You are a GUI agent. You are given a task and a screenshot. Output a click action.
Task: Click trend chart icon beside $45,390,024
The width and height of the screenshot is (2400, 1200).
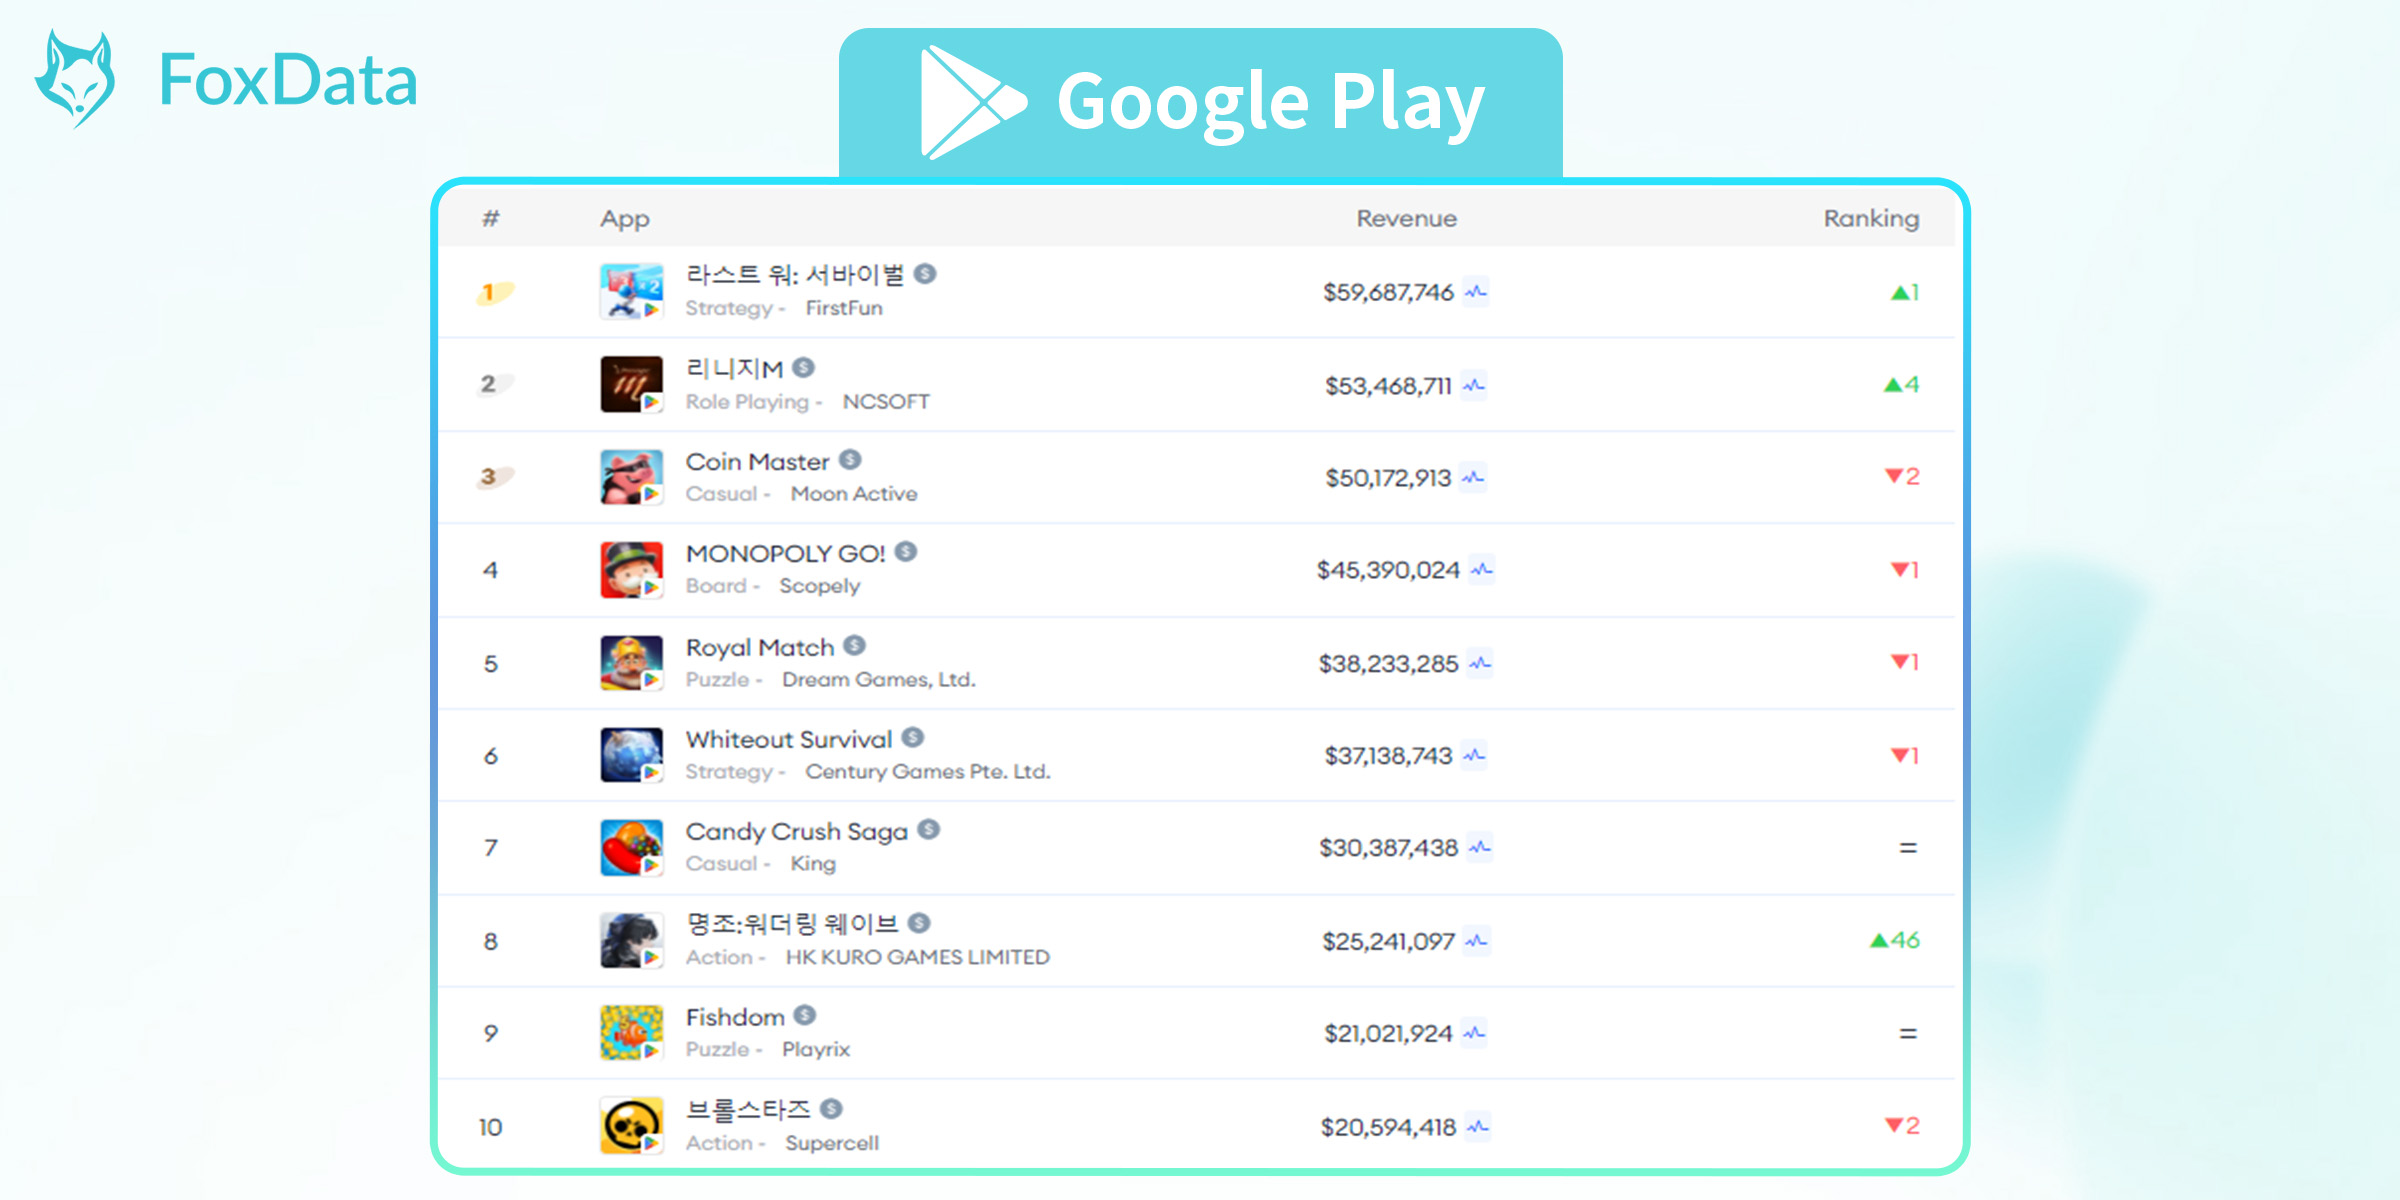click(1482, 570)
